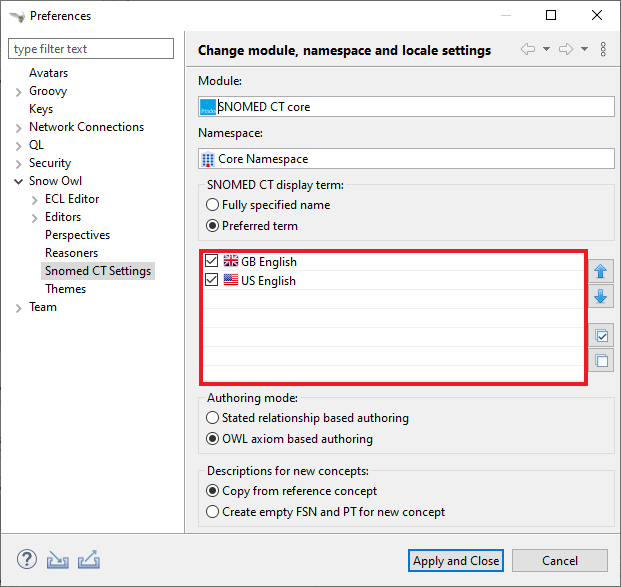
Task: Click the export preferences icon
Action: pos(88,560)
